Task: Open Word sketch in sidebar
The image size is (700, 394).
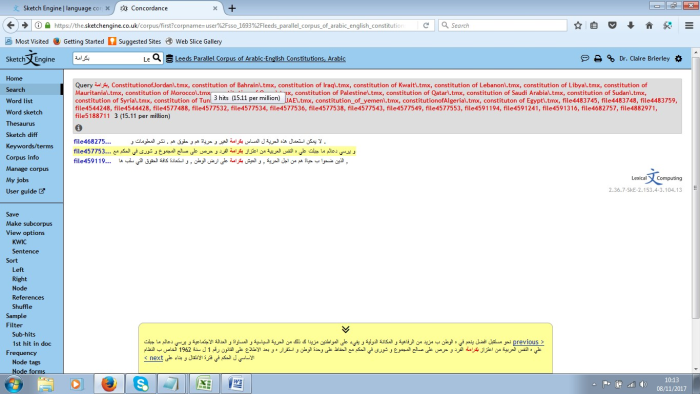Action: [24, 112]
